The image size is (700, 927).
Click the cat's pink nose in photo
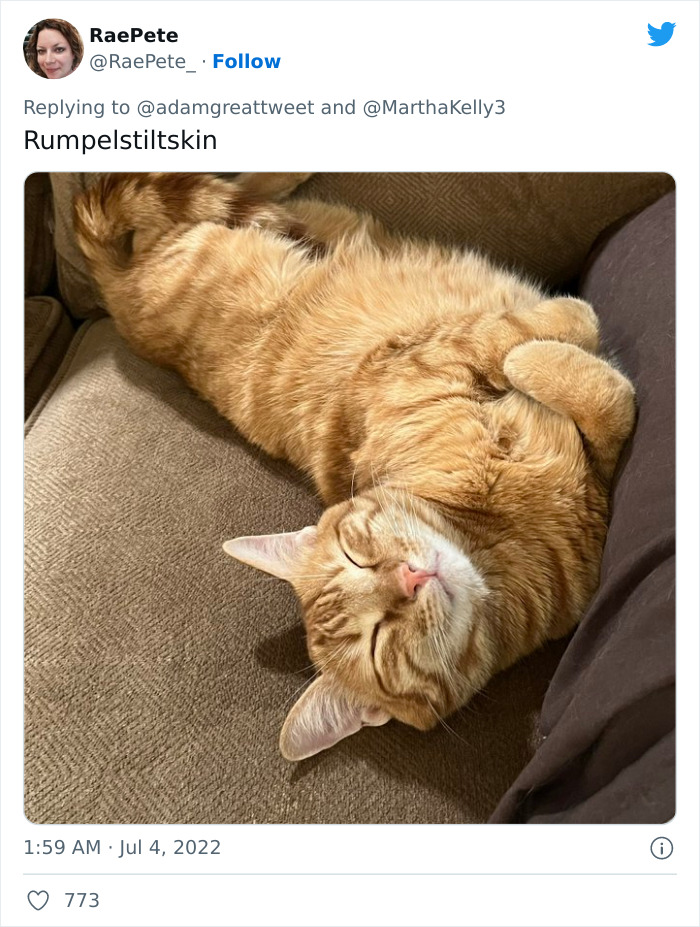(413, 578)
